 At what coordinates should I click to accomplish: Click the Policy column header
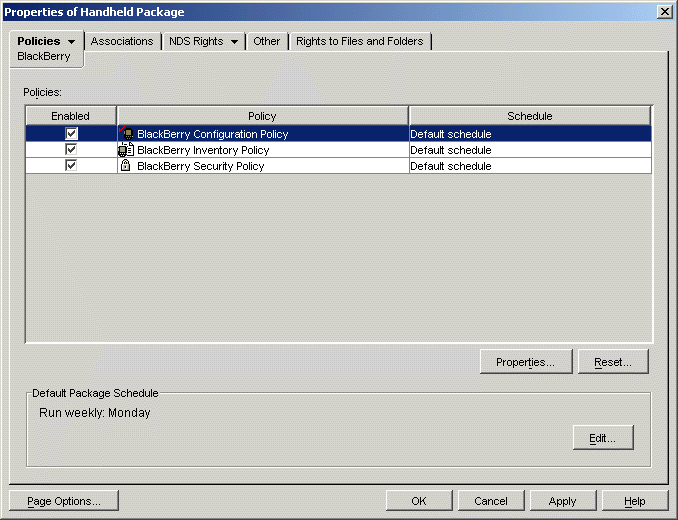[262, 116]
